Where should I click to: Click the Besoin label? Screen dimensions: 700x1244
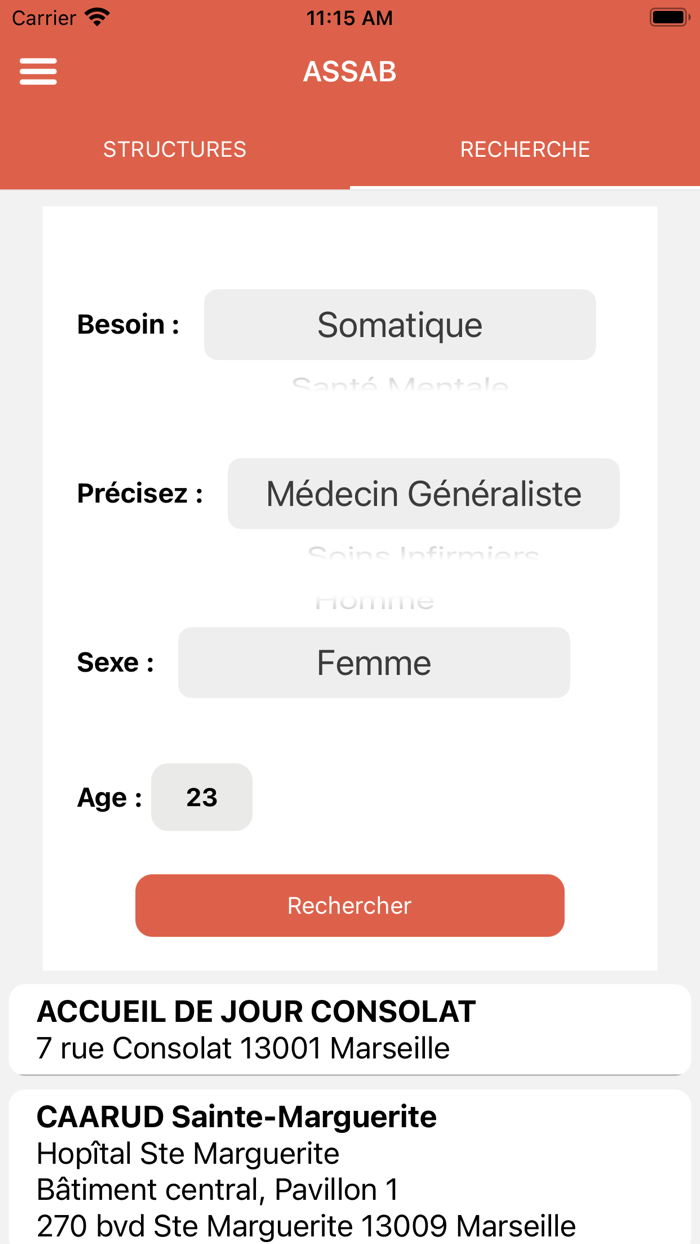coord(128,325)
